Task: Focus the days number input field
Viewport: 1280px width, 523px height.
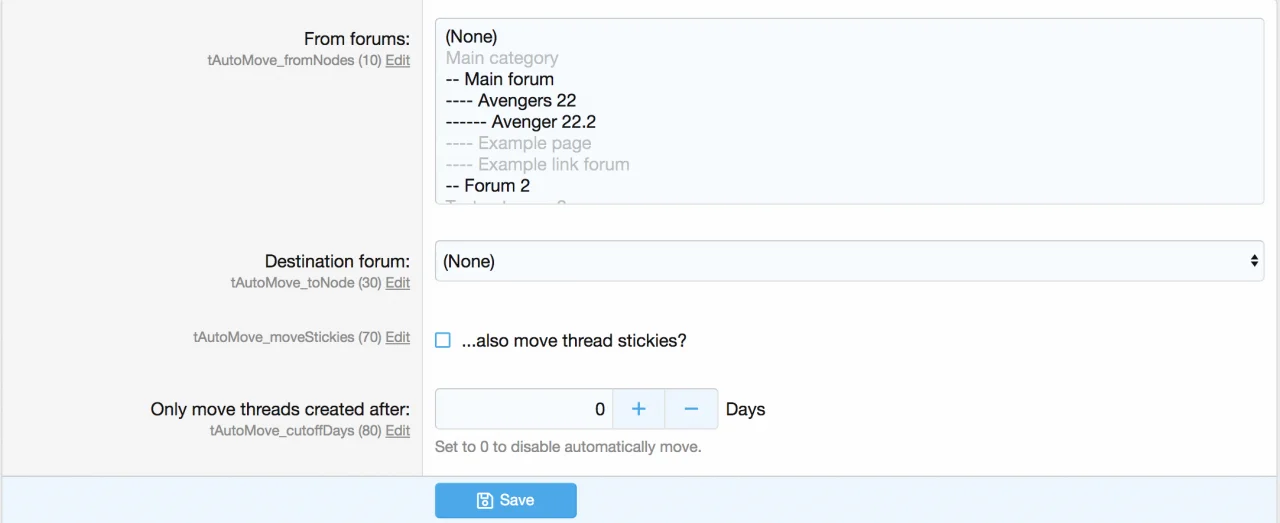Action: pos(523,409)
